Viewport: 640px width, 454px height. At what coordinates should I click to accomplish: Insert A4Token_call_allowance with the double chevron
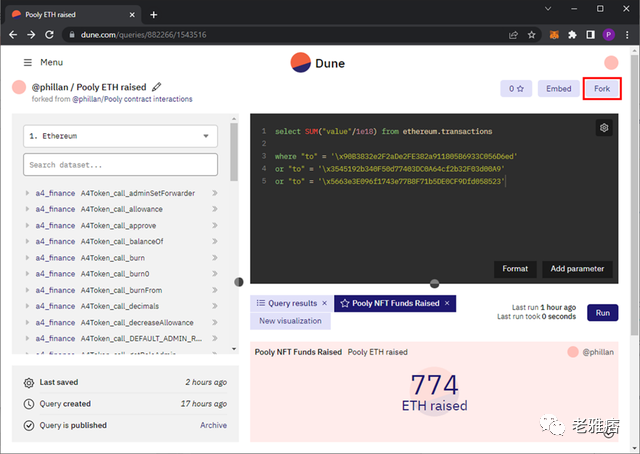(x=215, y=209)
